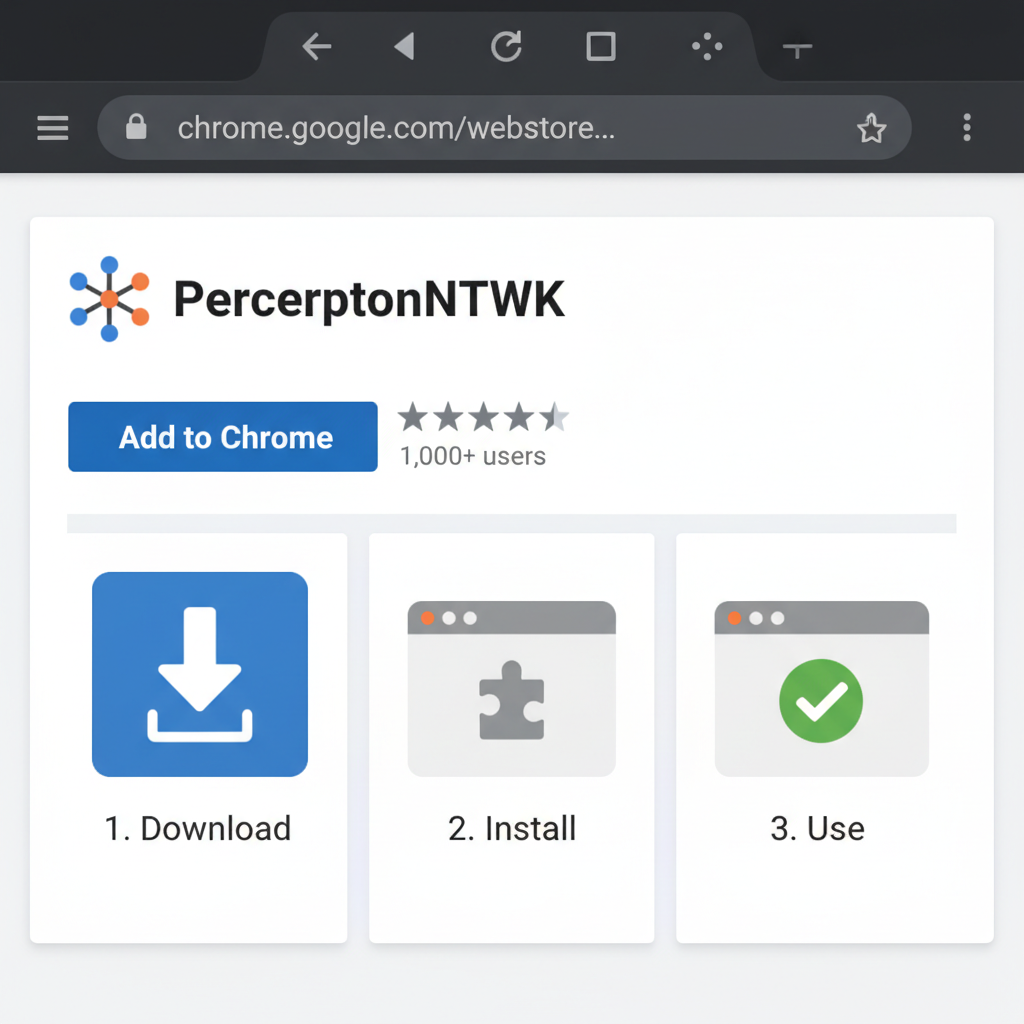Click the padlock security icon in address bar
The width and height of the screenshot is (1024, 1024).
pos(135,128)
